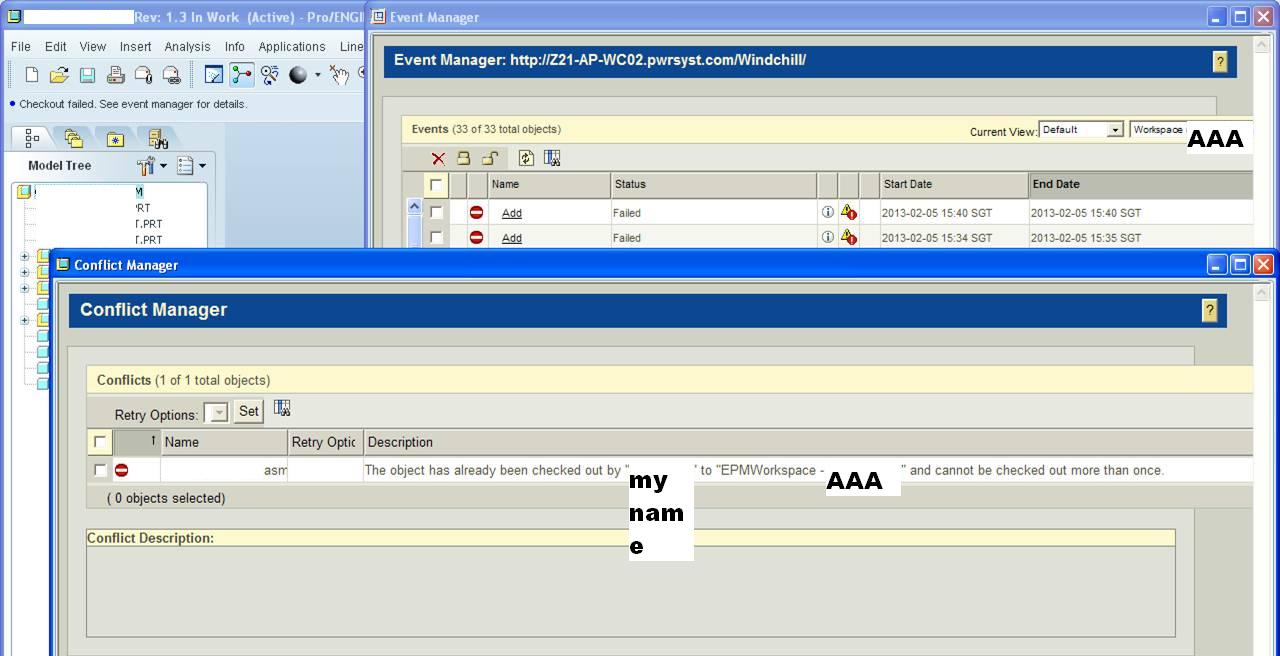Viewport: 1280px width, 656px height.
Task: Click 'Checkout failed' status message
Action: pyautogui.click(x=133, y=104)
